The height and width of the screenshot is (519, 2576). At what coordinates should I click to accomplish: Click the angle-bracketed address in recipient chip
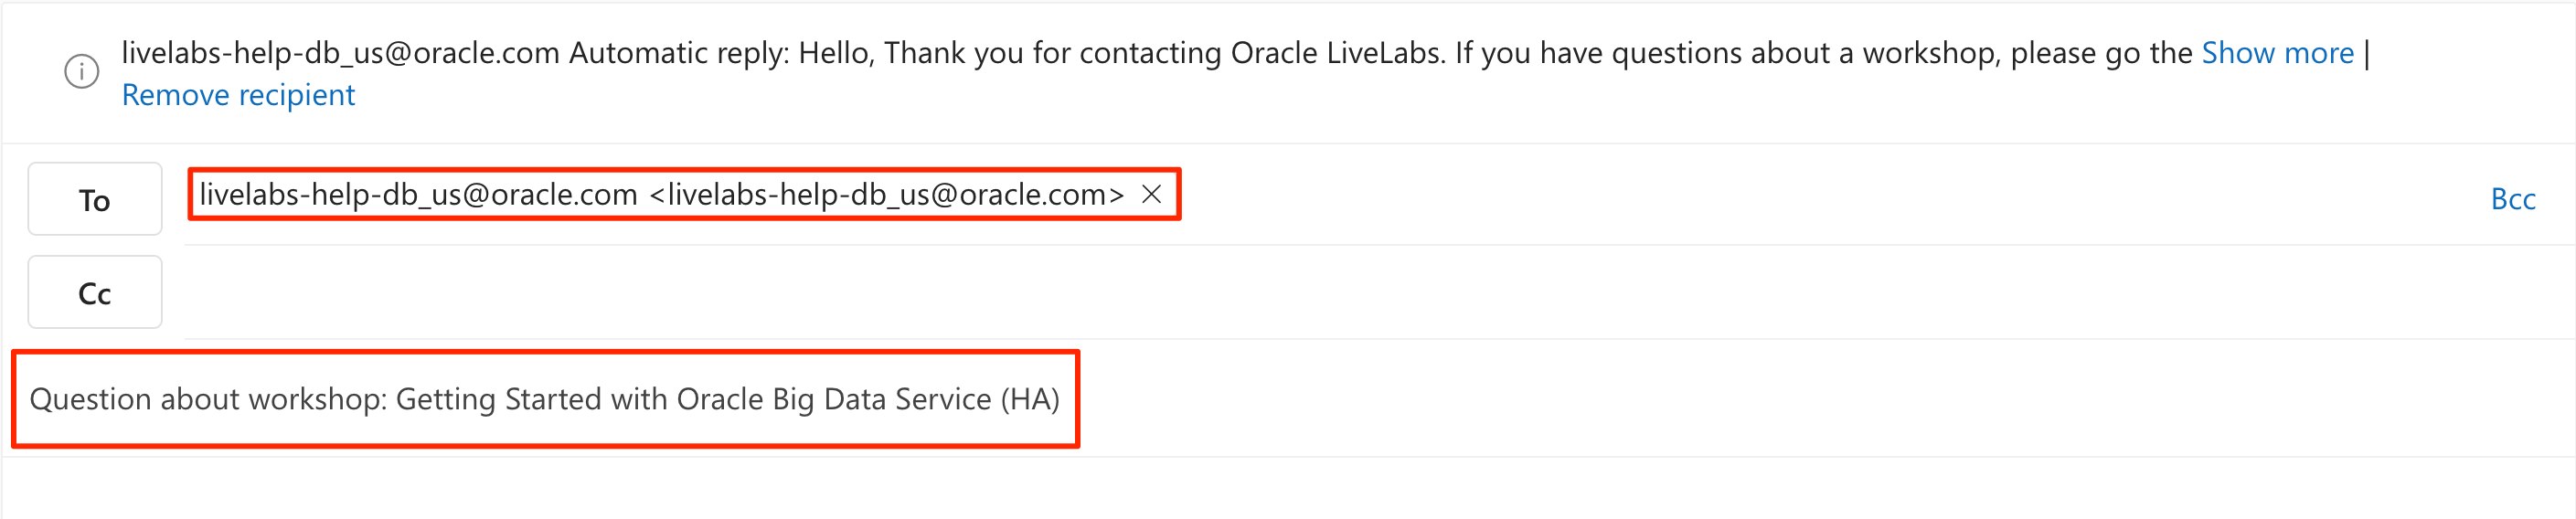(x=886, y=194)
